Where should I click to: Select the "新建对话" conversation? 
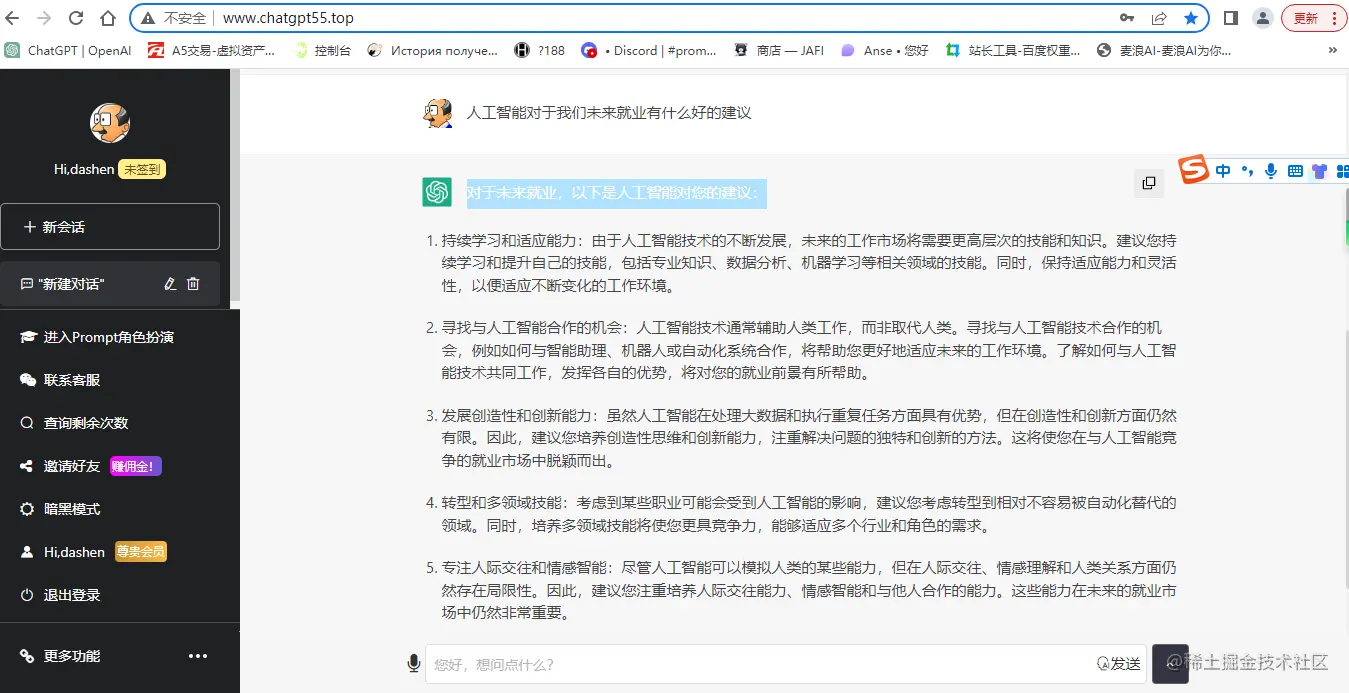click(x=110, y=284)
